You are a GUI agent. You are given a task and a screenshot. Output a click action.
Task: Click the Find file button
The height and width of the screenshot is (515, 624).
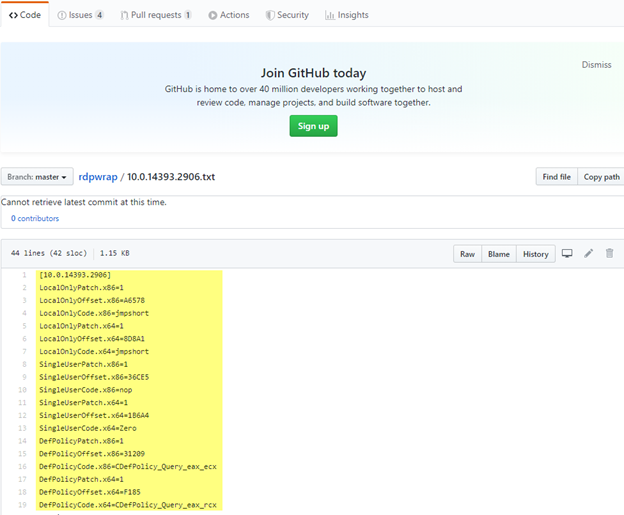pos(556,177)
